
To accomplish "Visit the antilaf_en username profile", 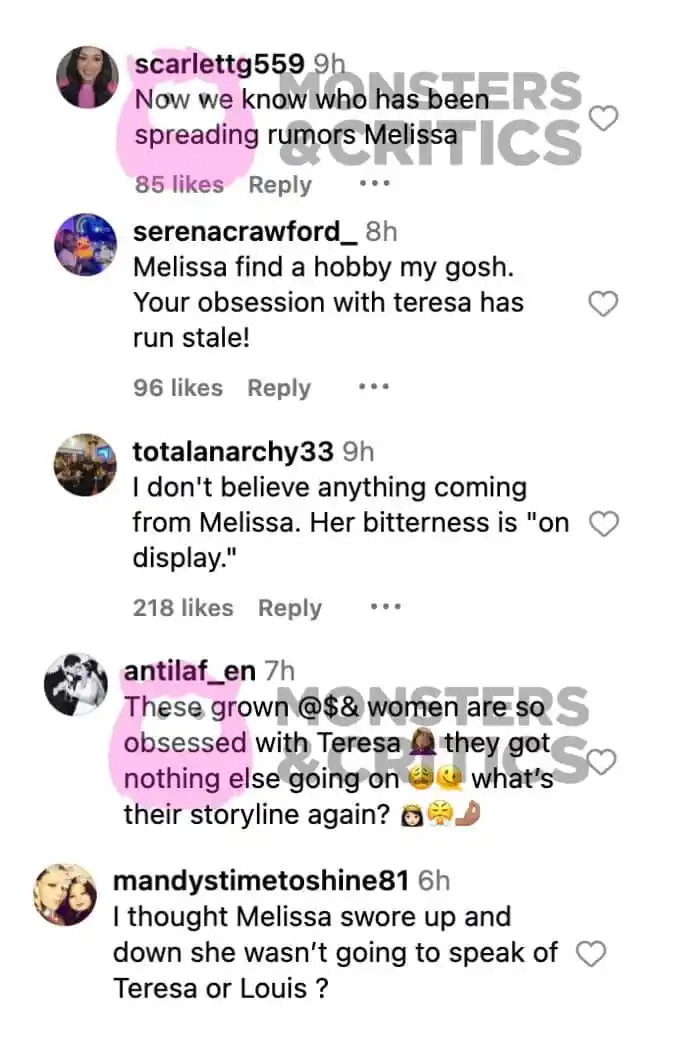I will 189,671.
